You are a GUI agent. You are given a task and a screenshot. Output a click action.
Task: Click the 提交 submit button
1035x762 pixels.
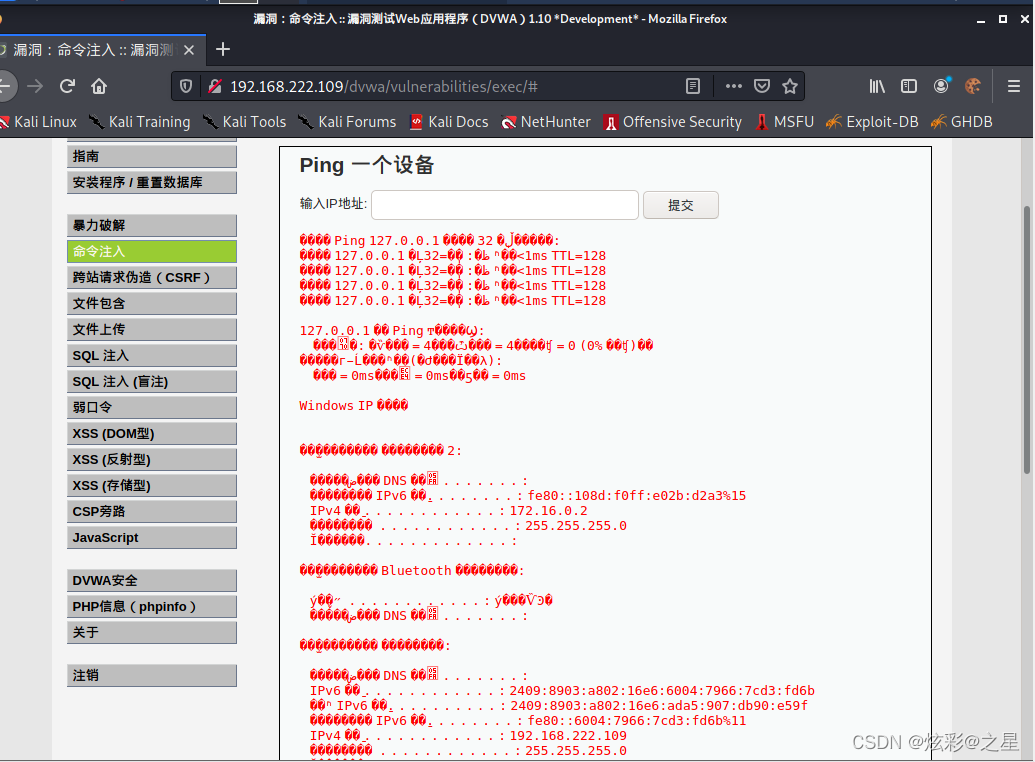(x=681, y=205)
